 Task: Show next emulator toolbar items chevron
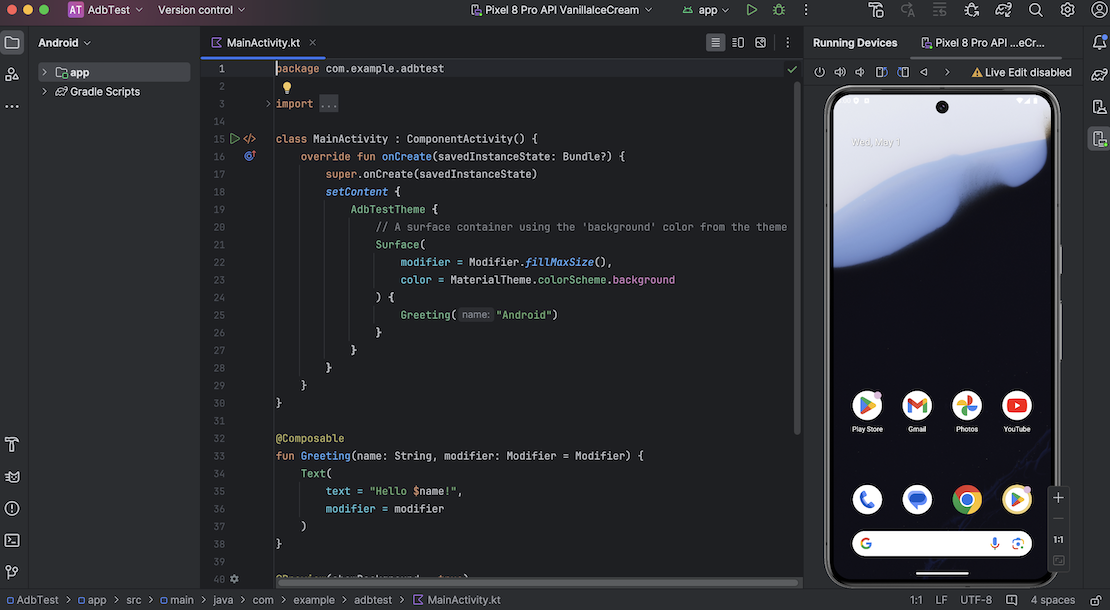[947, 72]
